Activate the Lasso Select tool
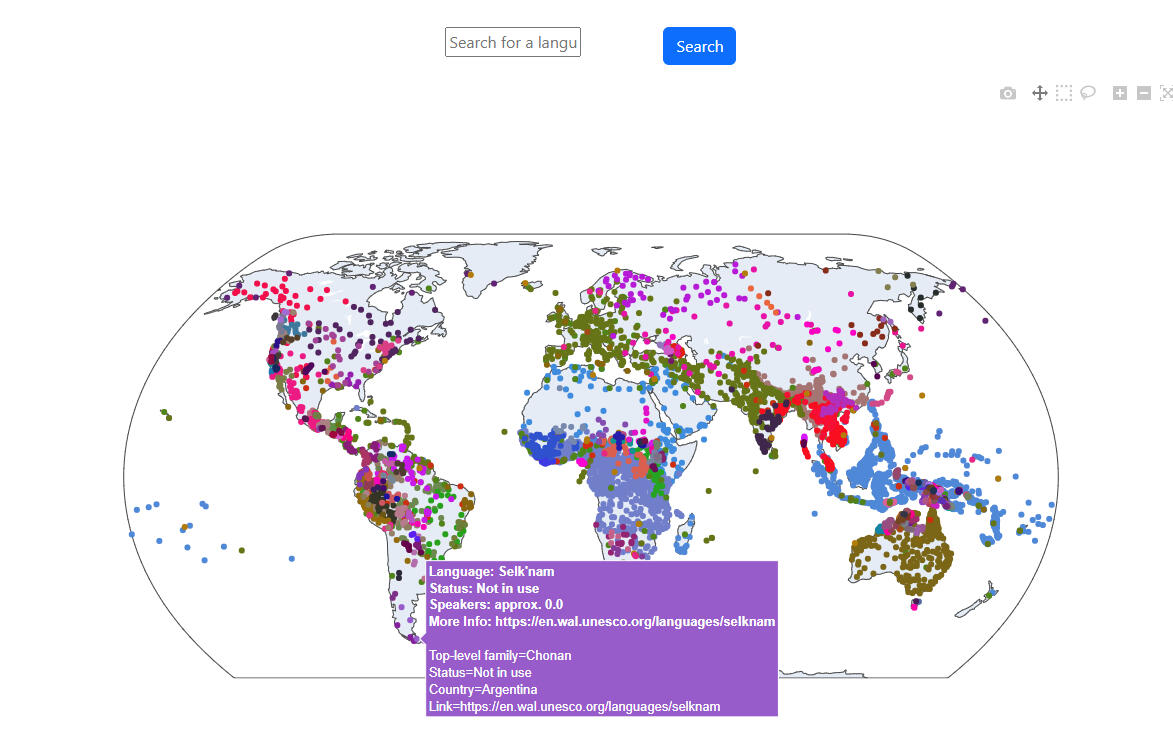The image size is (1173, 742). pos(1088,93)
